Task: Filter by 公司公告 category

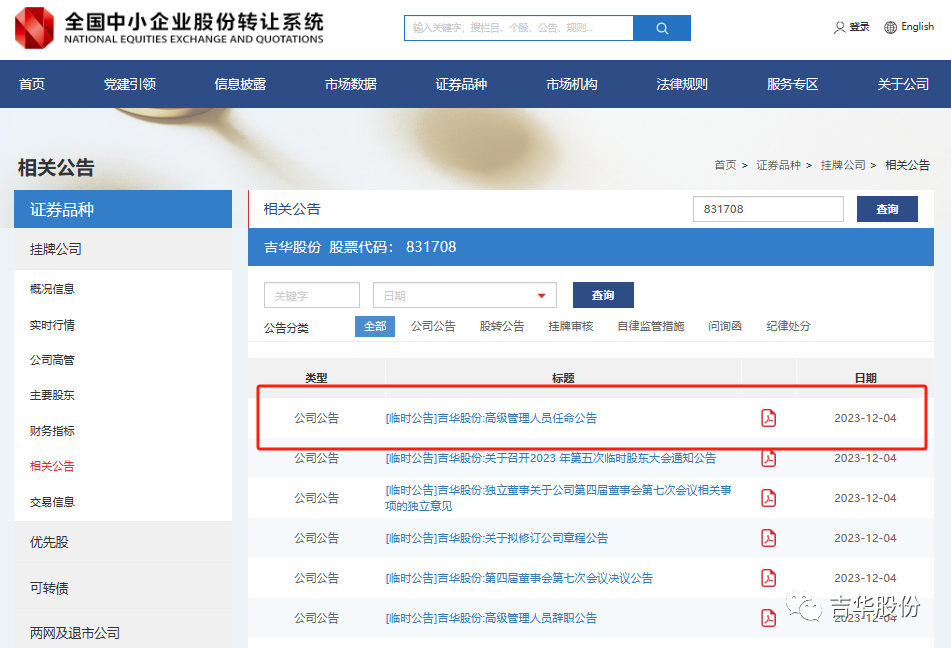Action: [x=433, y=326]
